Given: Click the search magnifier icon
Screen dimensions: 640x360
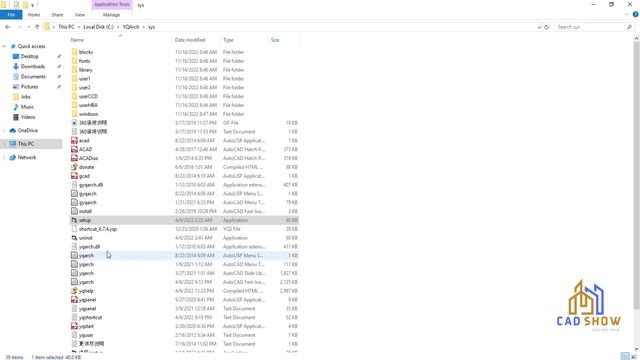Looking at the screenshot, I should [x=629, y=27].
